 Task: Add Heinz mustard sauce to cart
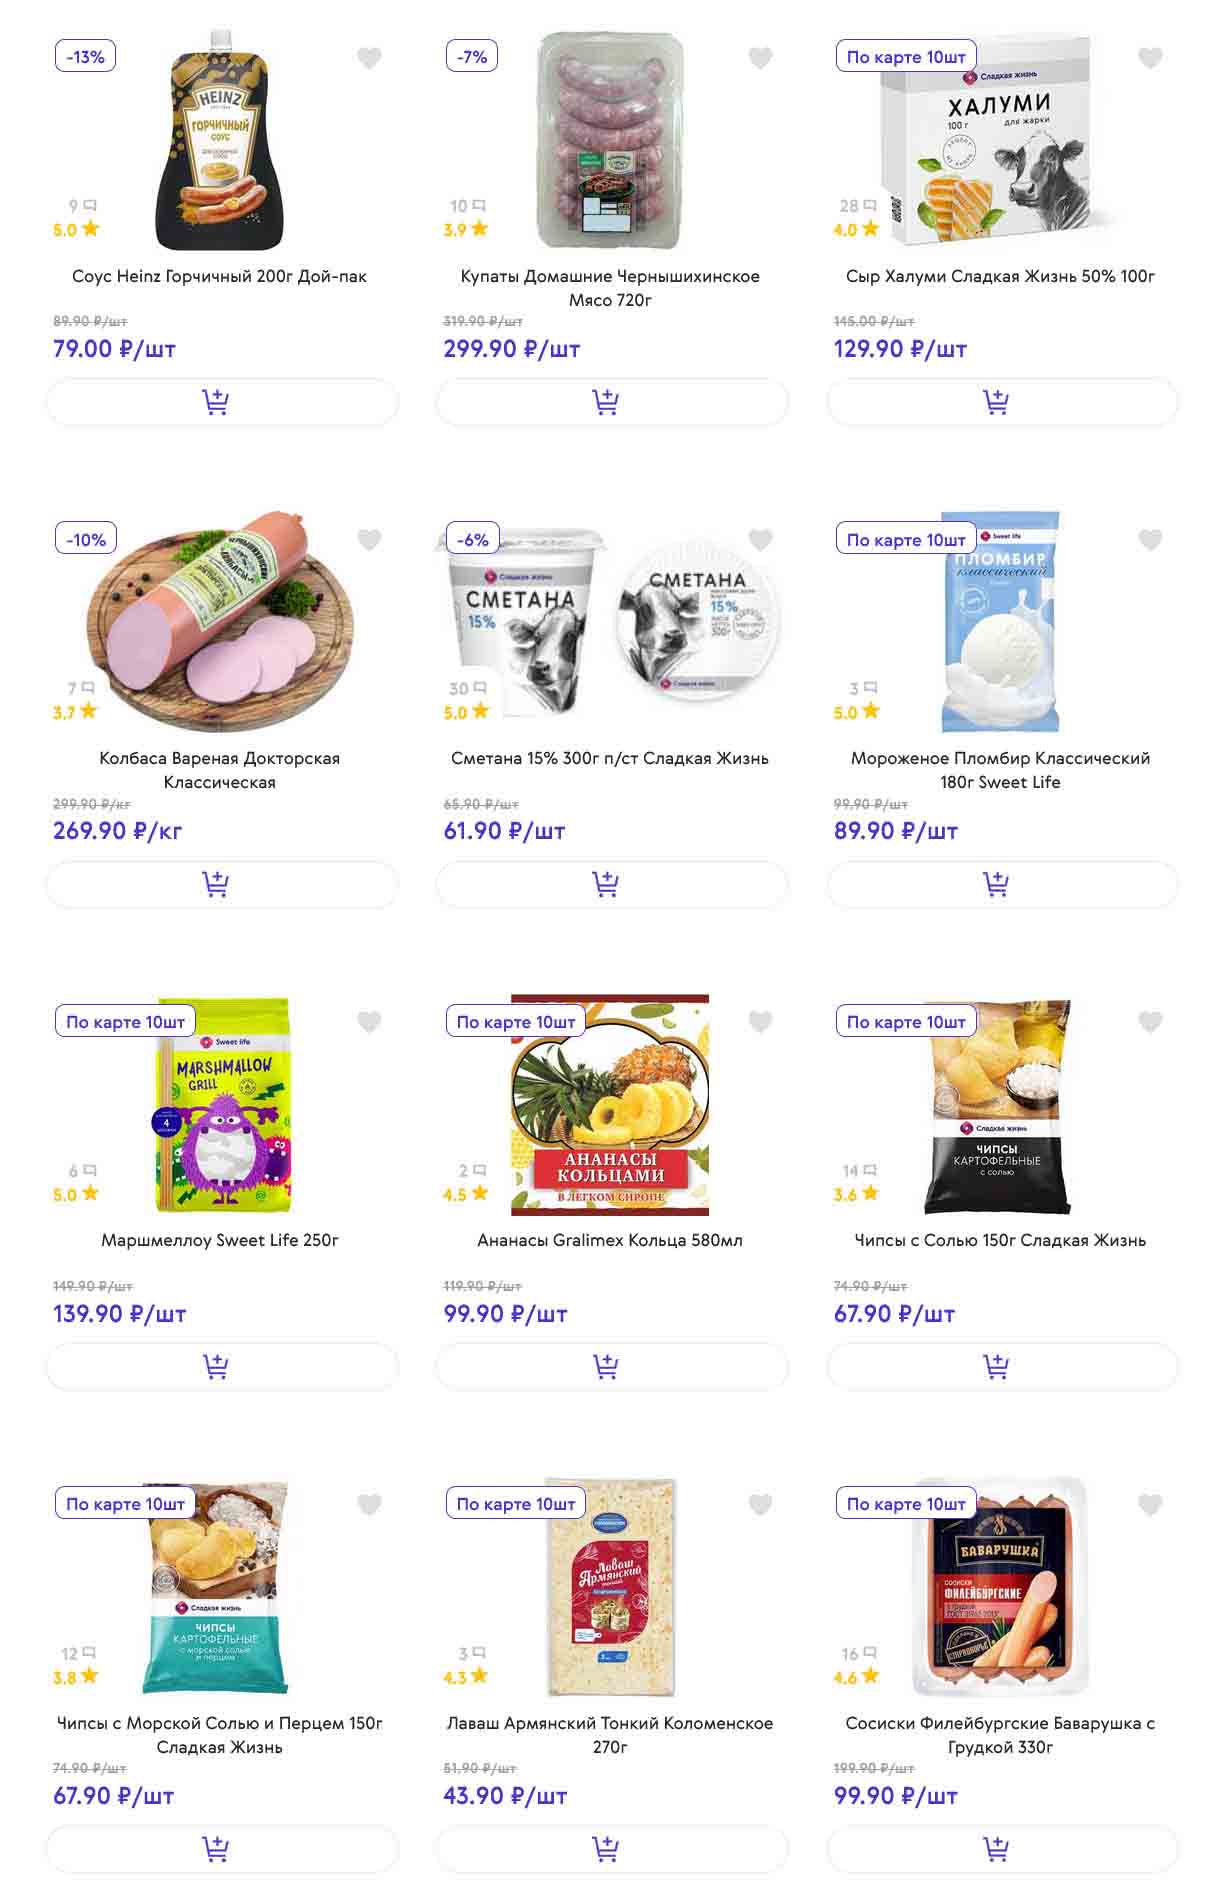pos(221,402)
